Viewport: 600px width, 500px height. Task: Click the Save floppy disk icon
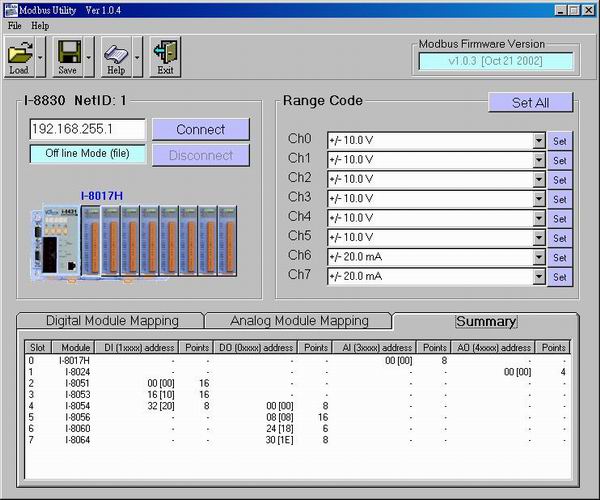pyautogui.click(x=68, y=57)
